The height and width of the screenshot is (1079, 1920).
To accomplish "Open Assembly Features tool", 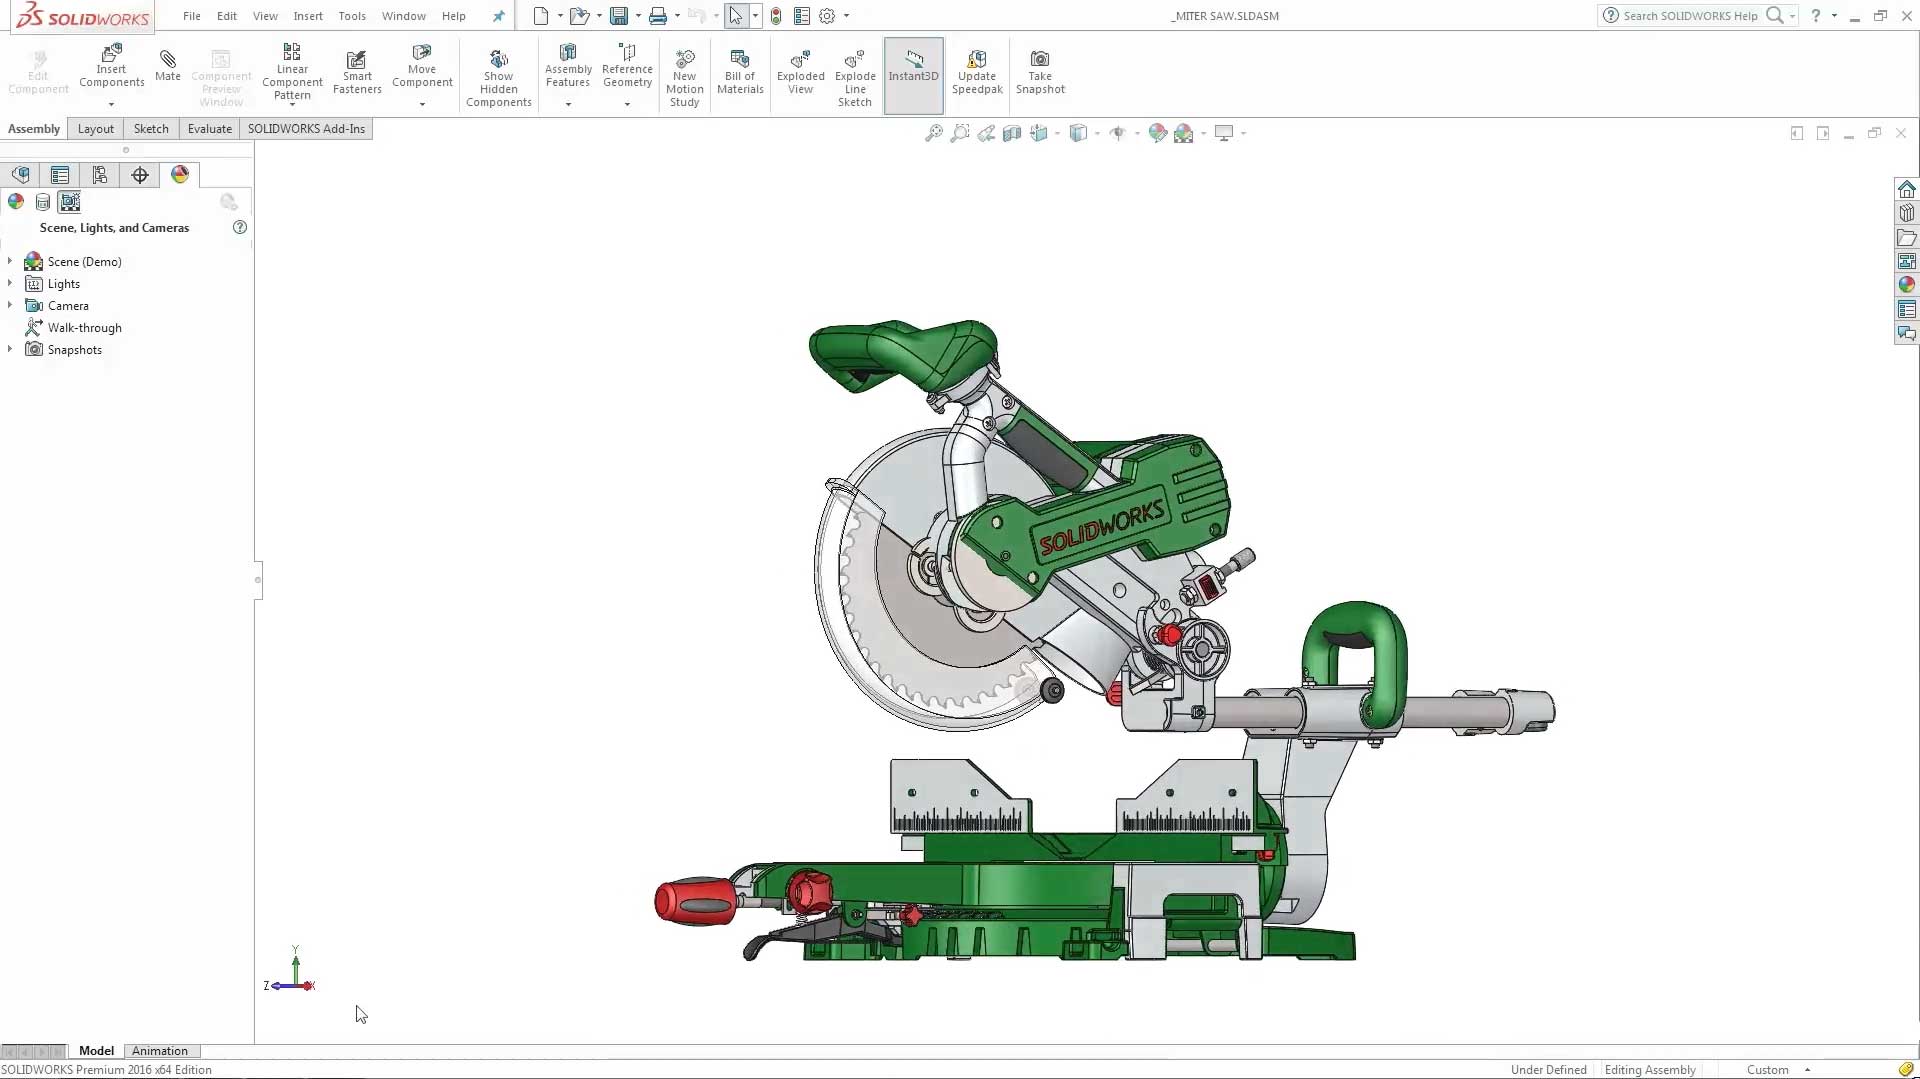I will point(568,66).
